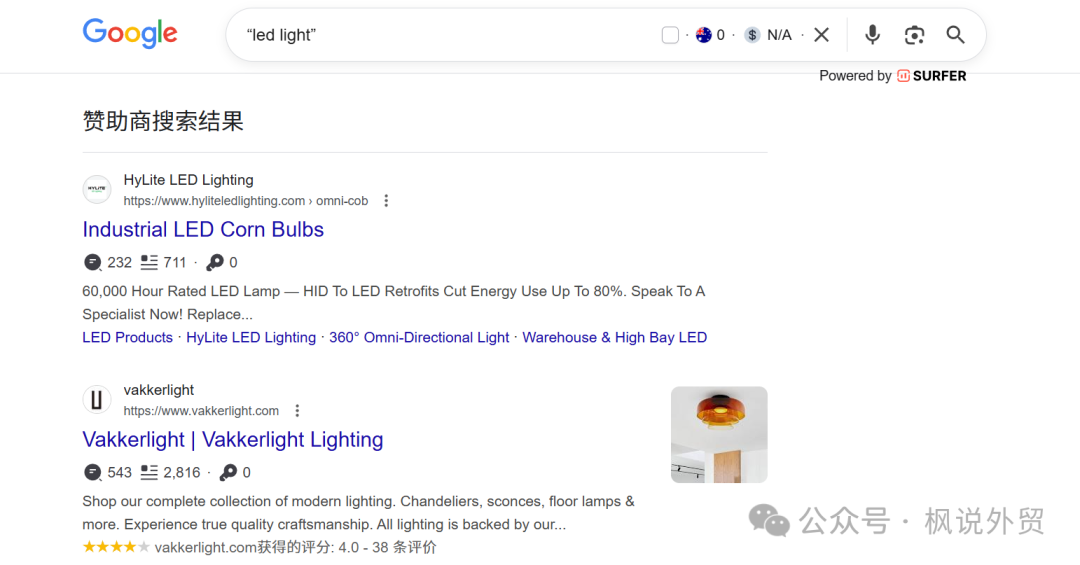This screenshot has height=565, width=1080.
Task: Clear the search box text
Action: tap(821, 35)
